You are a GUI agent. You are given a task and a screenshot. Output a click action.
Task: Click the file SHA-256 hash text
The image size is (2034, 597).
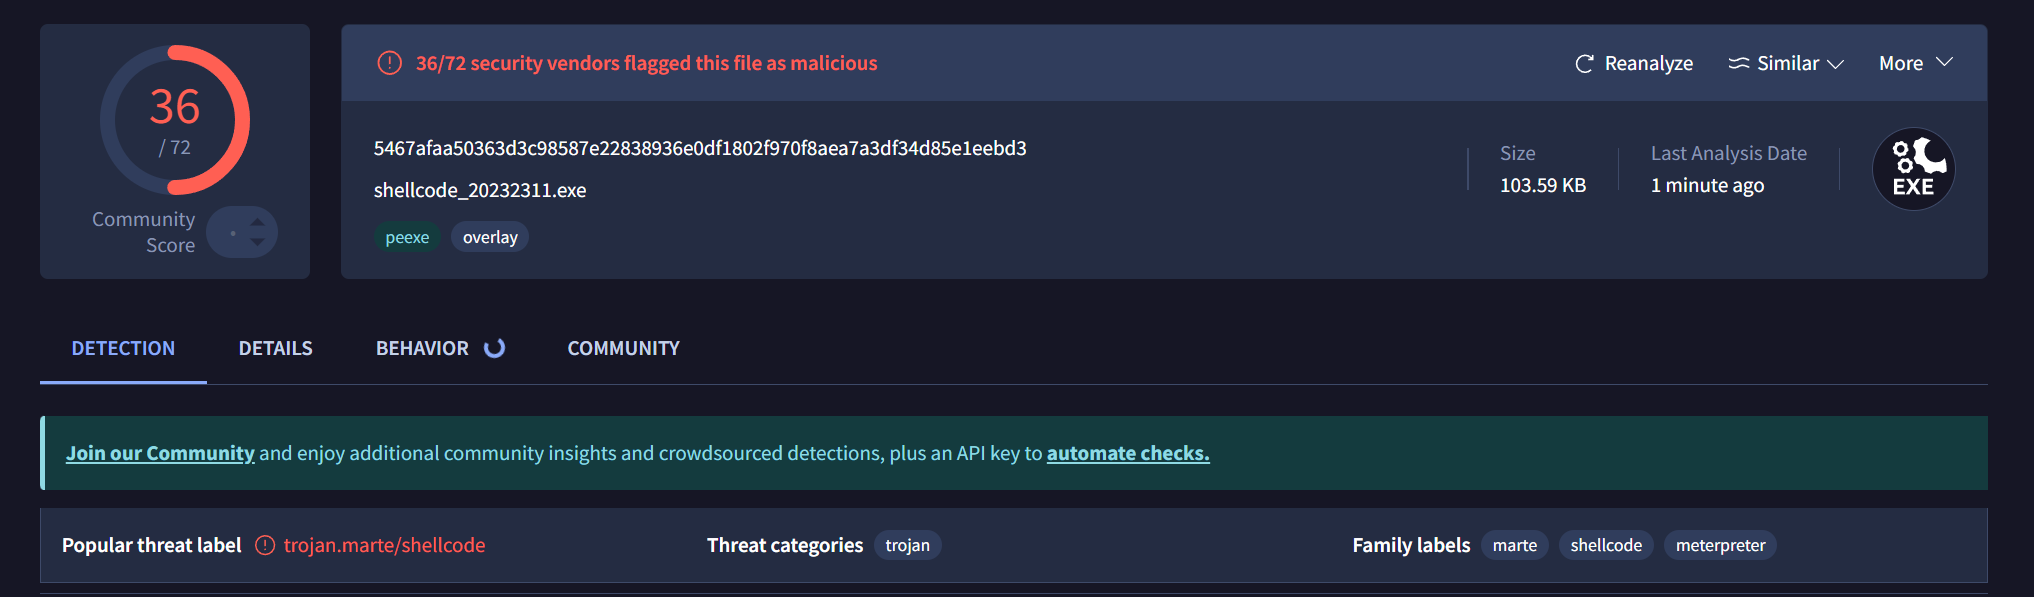click(700, 148)
